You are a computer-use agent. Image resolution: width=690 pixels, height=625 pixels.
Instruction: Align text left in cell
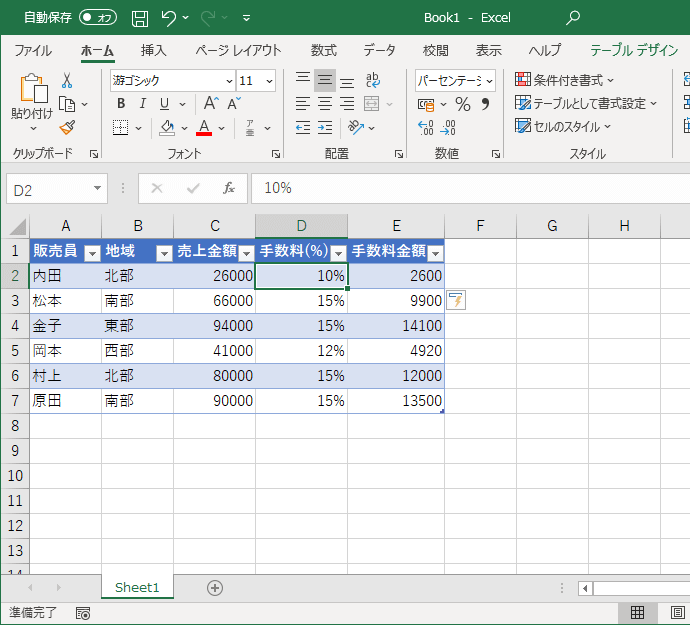click(x=303, y=104)
